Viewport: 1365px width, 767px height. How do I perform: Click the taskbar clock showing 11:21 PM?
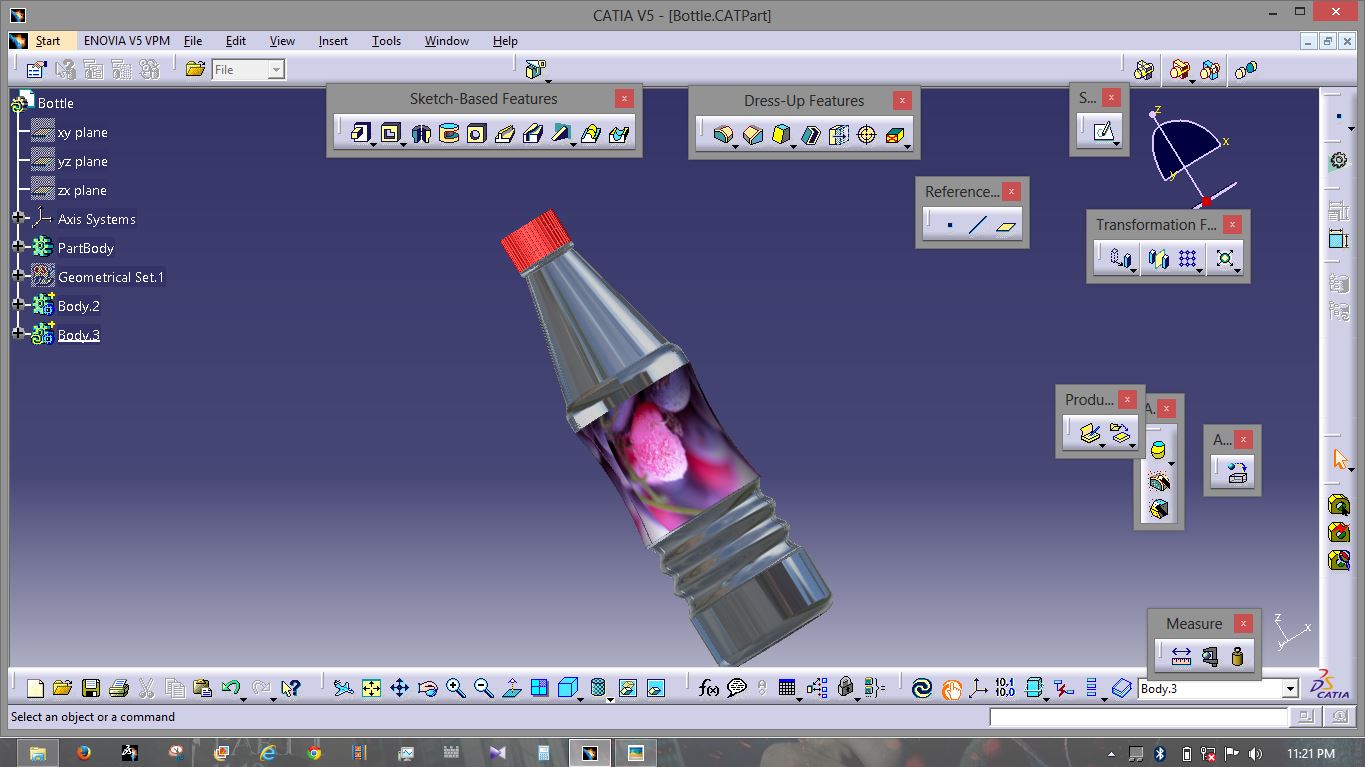click(x=1310, y=754)
